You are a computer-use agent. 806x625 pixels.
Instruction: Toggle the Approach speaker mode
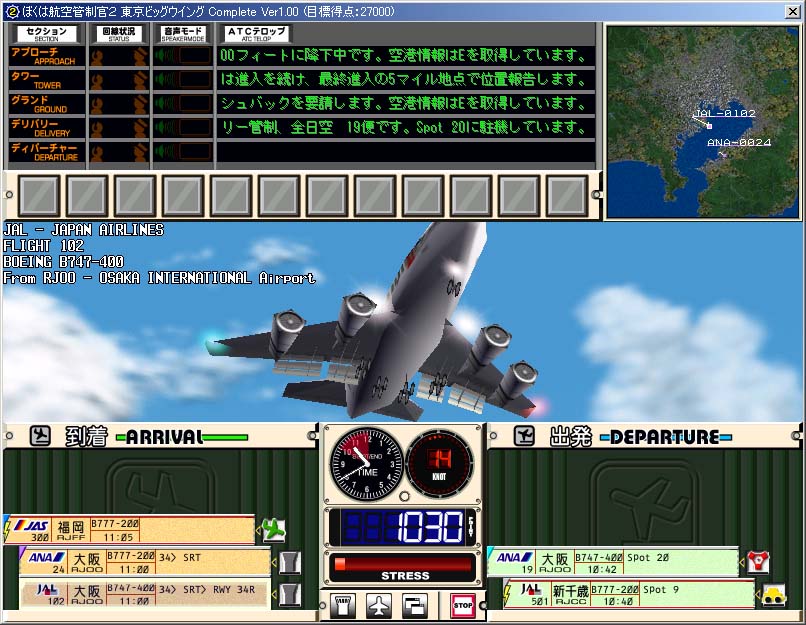(183, 56)
